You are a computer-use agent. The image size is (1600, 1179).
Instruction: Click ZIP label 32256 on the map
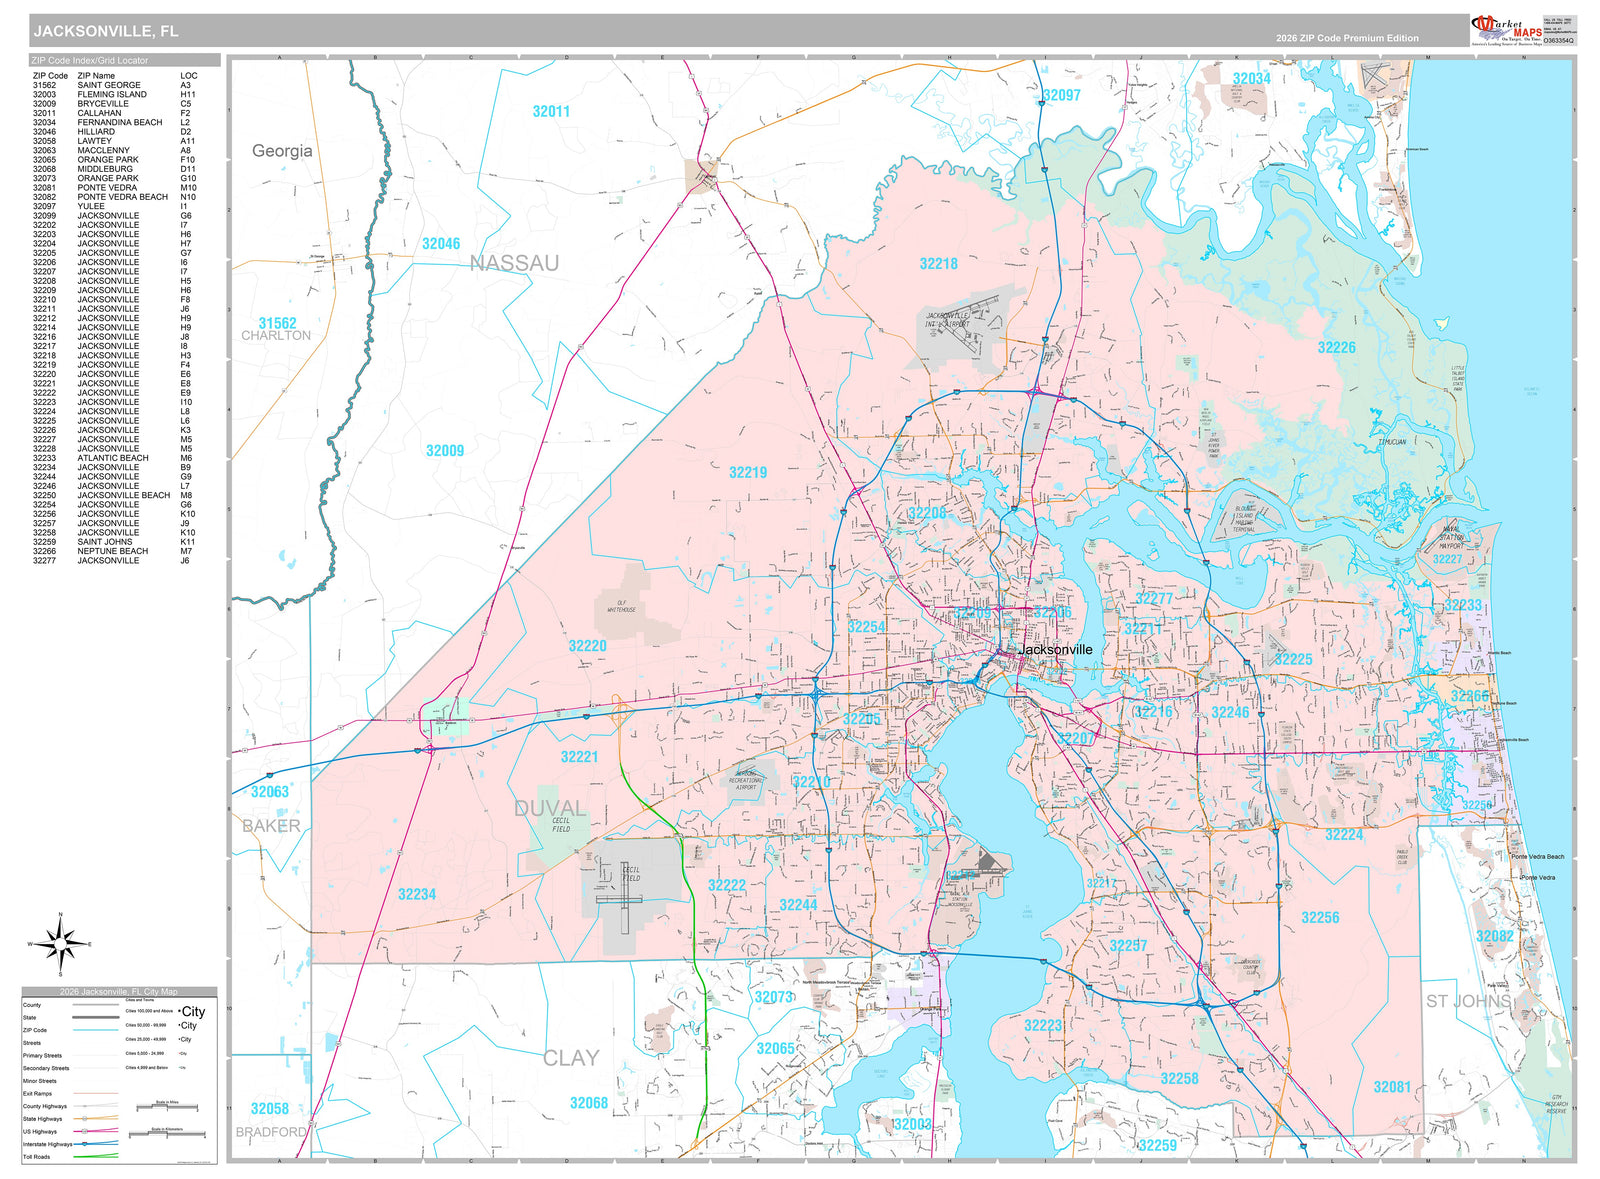[1320, 918]
